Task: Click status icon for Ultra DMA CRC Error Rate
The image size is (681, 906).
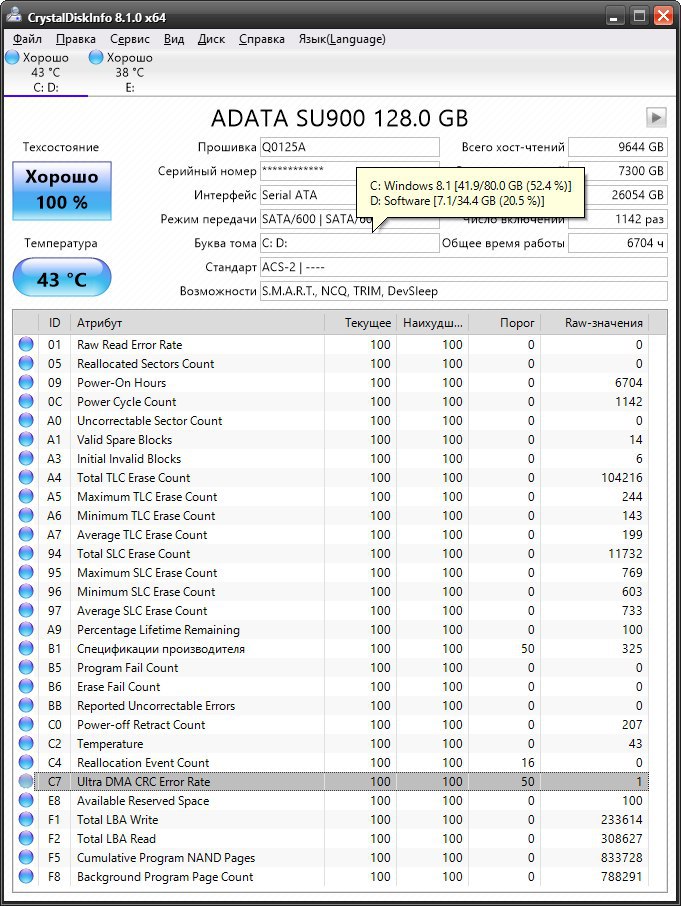Action: [26, 782]
